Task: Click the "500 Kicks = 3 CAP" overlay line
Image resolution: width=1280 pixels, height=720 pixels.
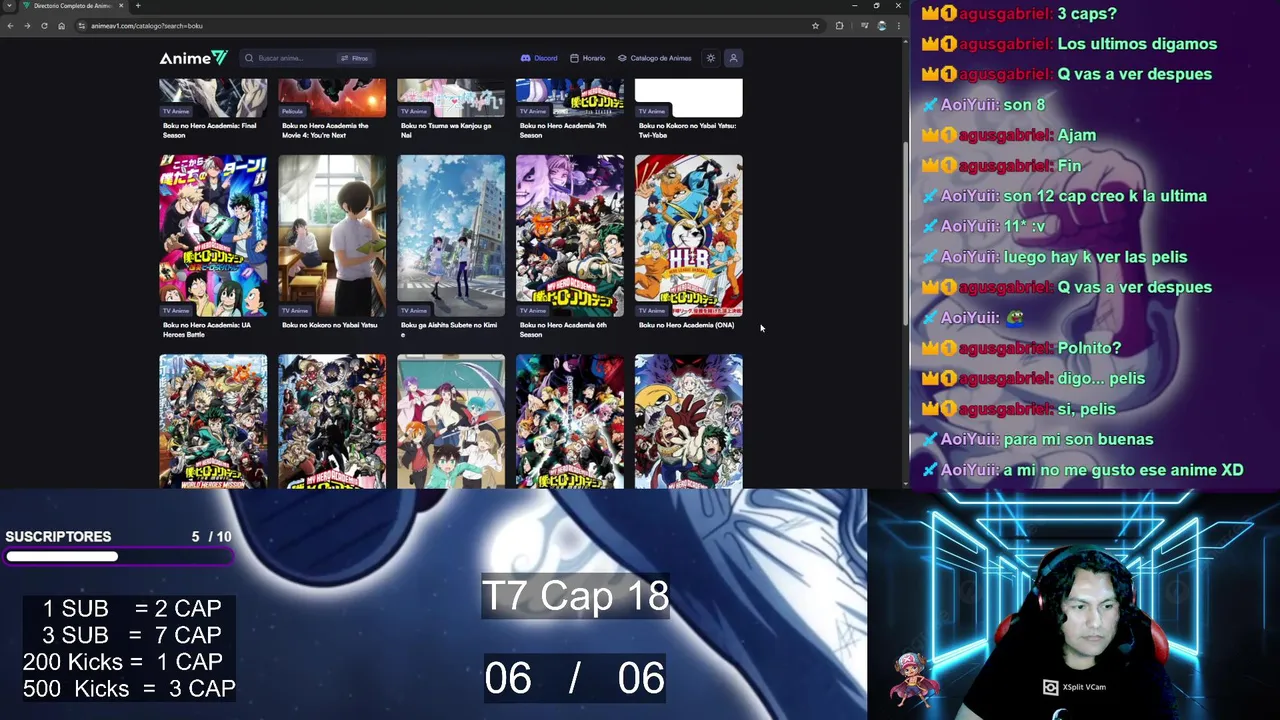Action: [x=129, y=689]
